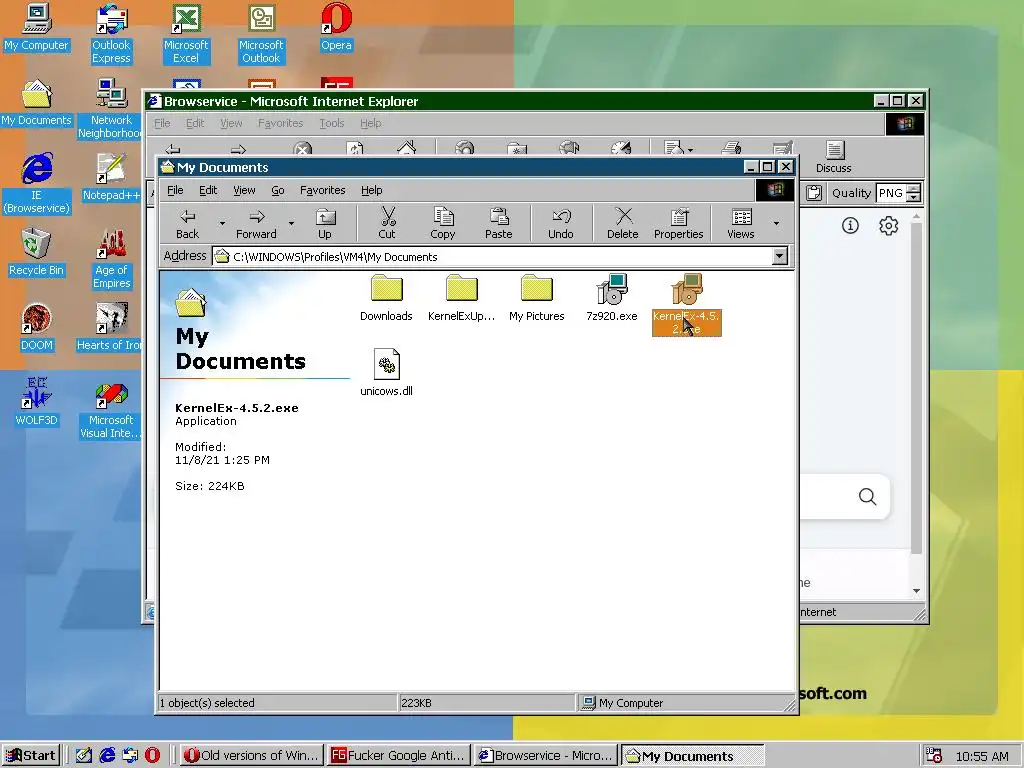This screenshot has height=768, width=1024.
Task: Open Microsoft Visual InterDev shortcut
Action: point(111,409)
